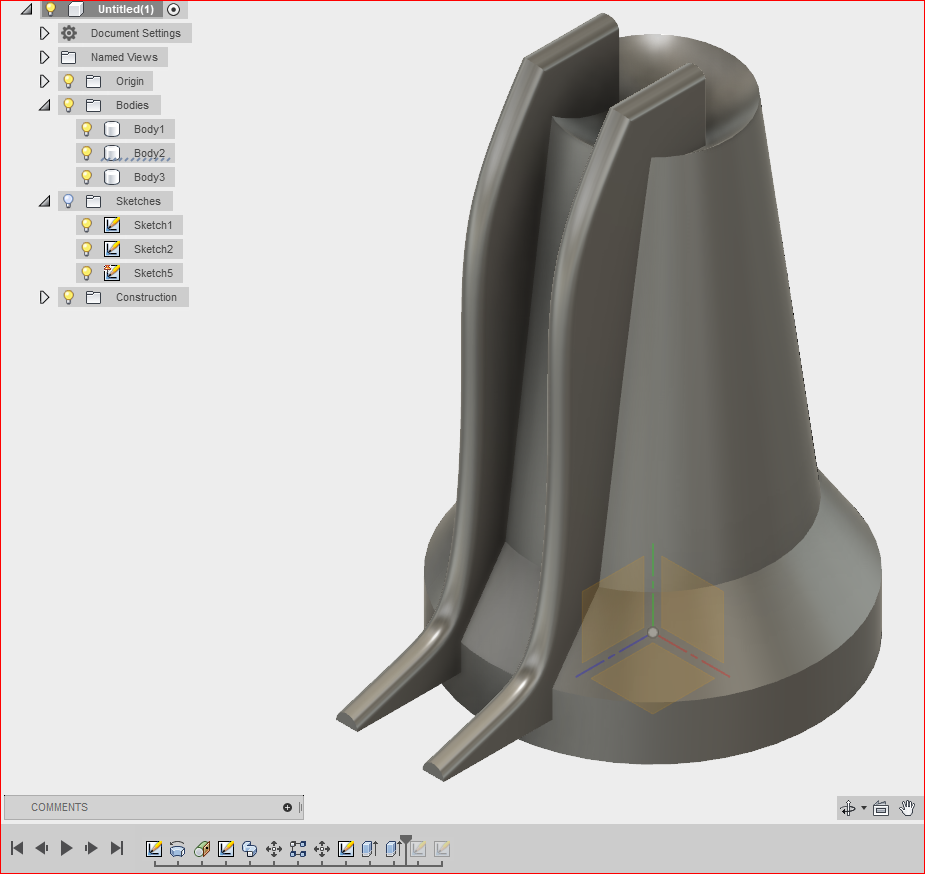Play the timeline history

[x=66, y=848]
